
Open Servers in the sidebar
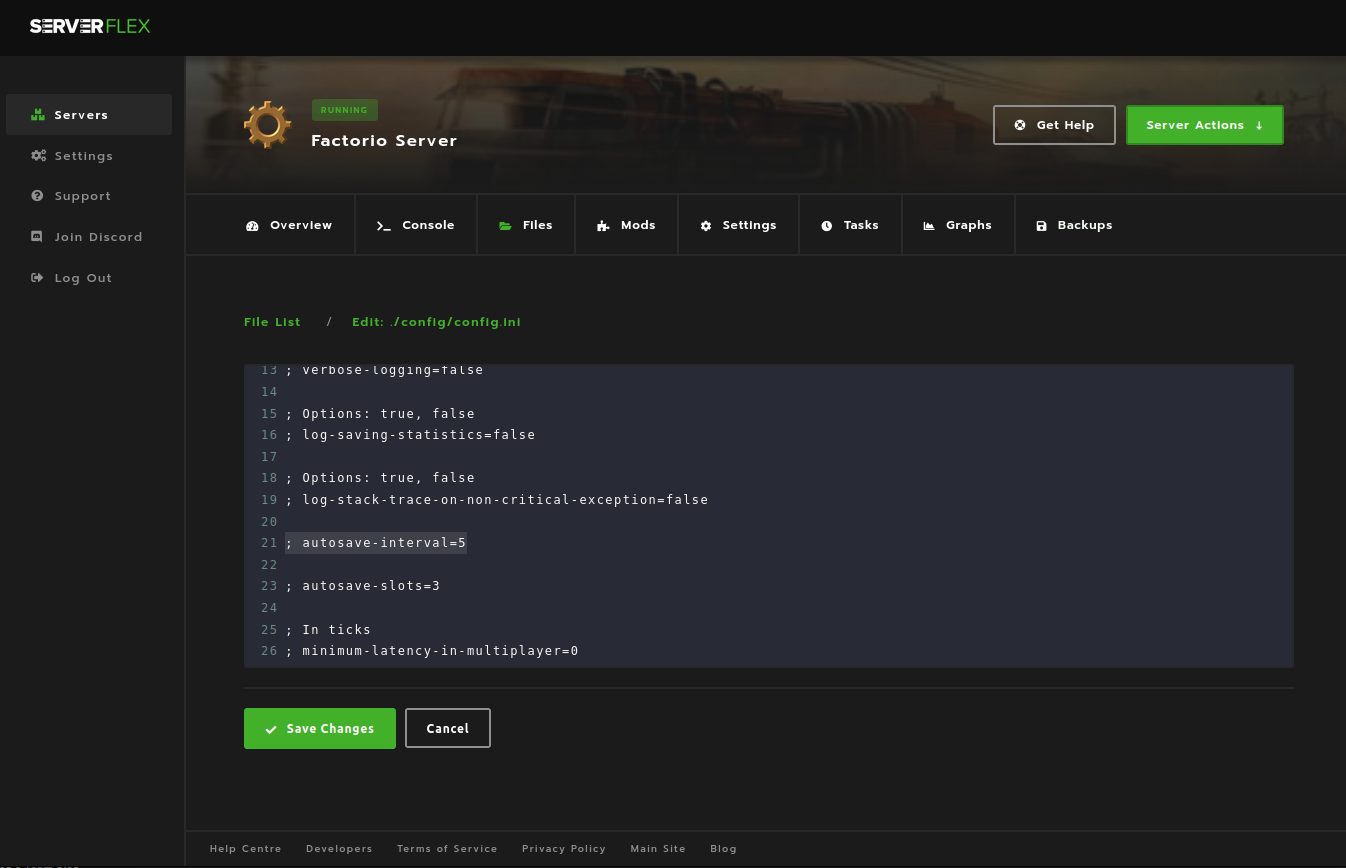tap(89, 115)
